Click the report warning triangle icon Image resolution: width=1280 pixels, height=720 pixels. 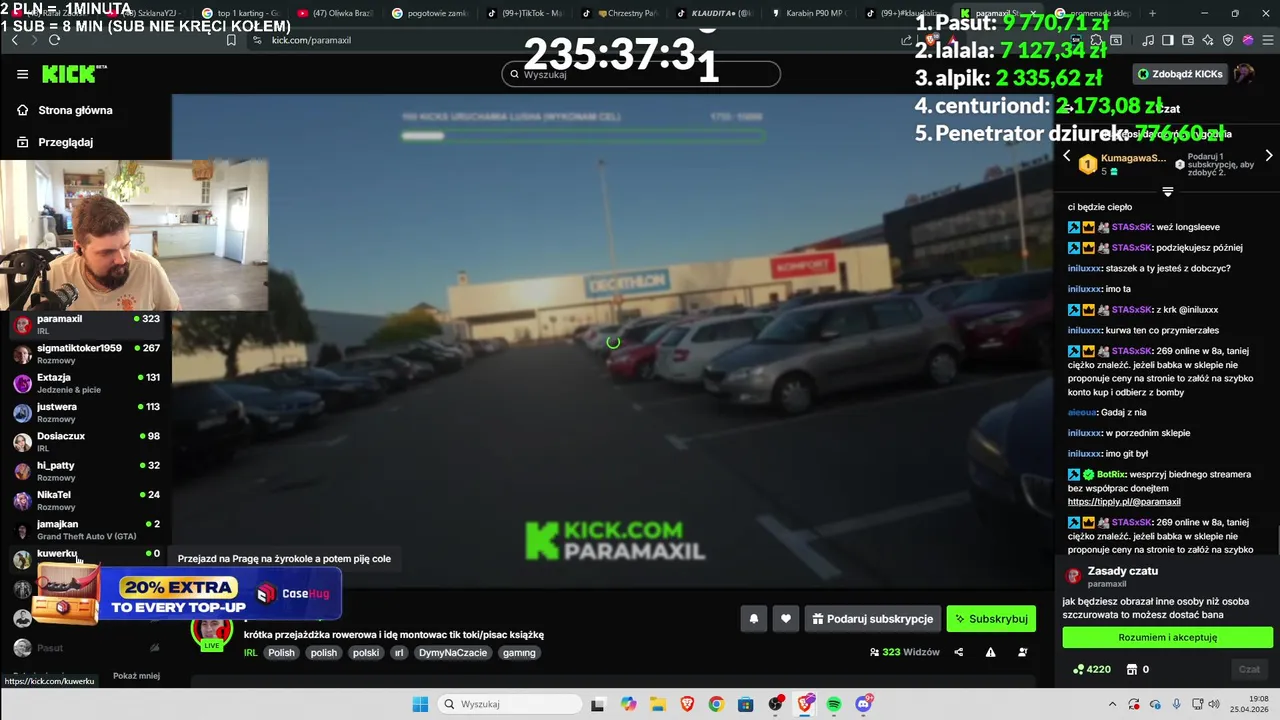point(991,652)
